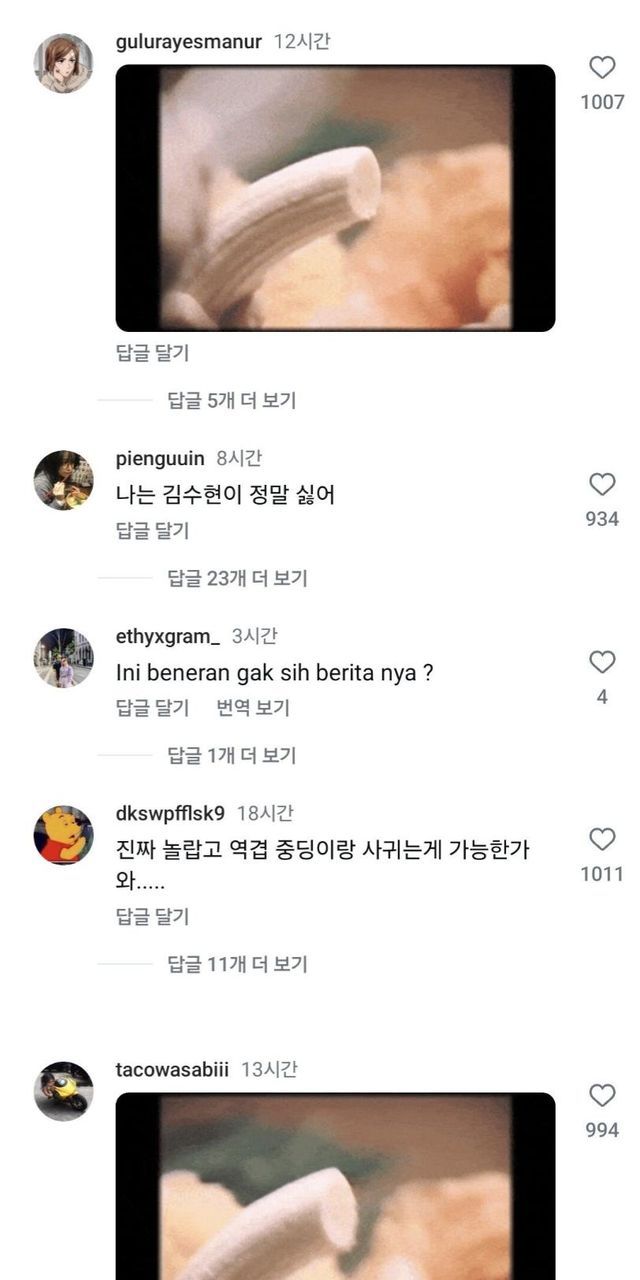Reply to gulurayesmanur's comment
The image size is (640, 1280).
tap(152, 353)
